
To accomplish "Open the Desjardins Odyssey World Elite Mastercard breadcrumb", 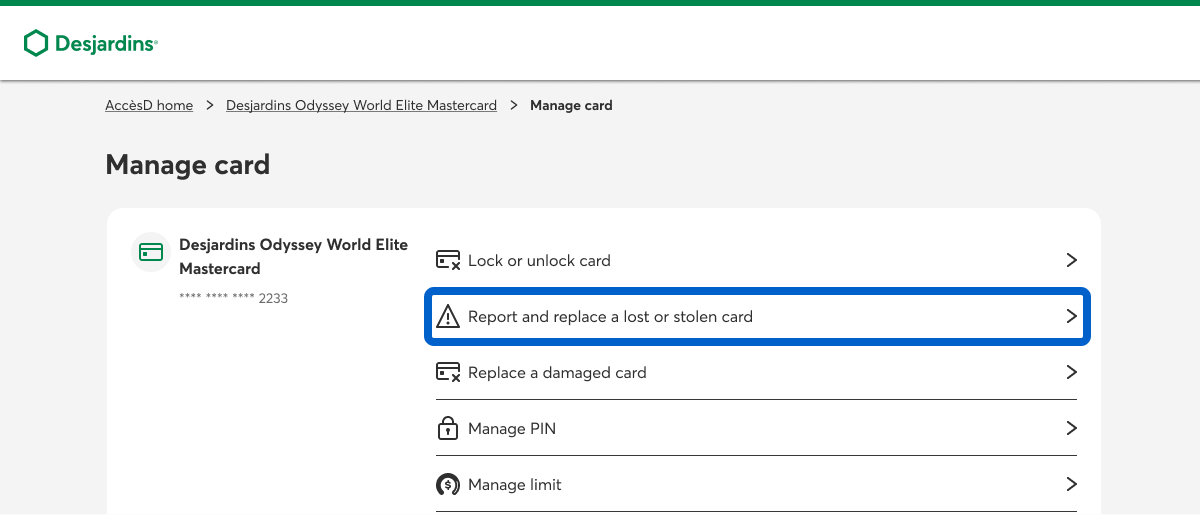I will pyautogui.click(x=361, y=105).
